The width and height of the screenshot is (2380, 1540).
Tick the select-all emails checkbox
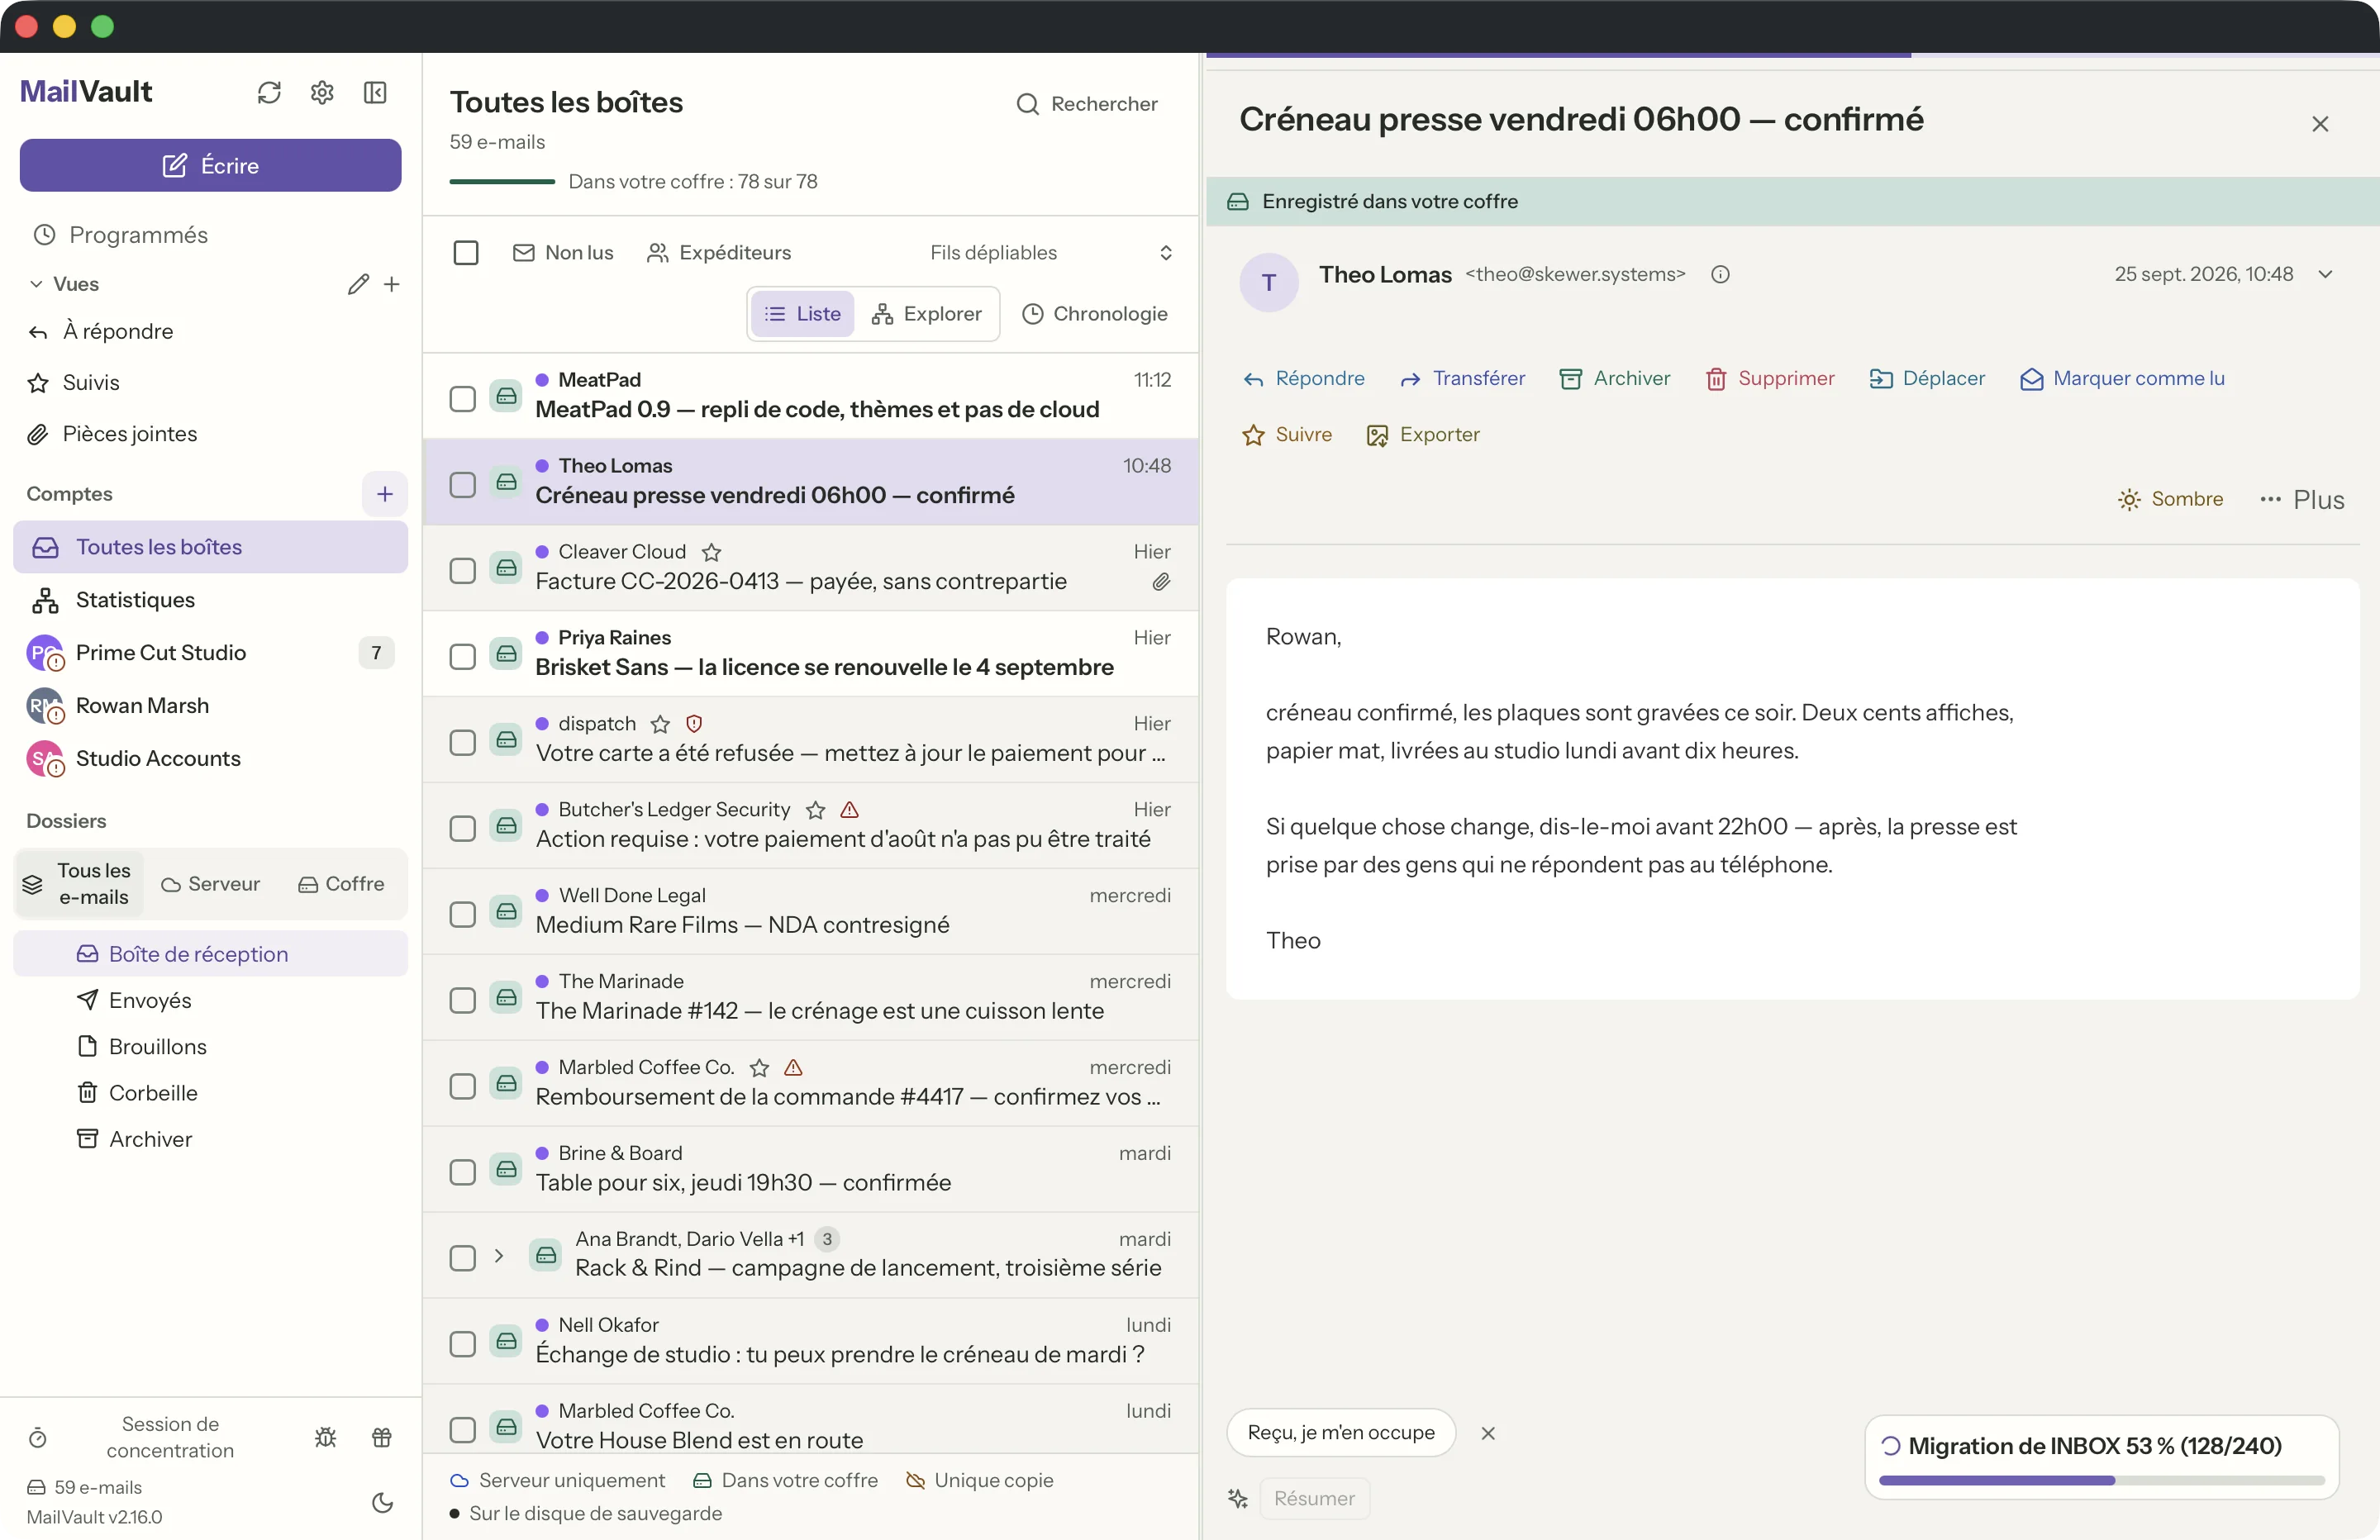(x=466, y=253)
